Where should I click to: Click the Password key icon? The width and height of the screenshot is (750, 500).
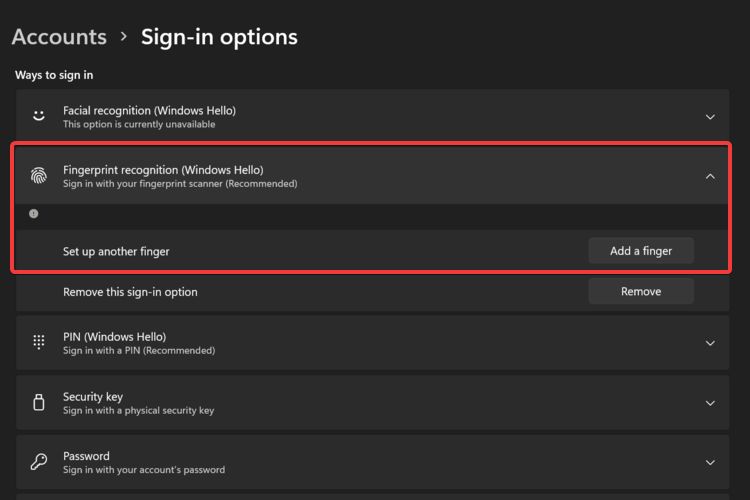(x=39, y=462)
